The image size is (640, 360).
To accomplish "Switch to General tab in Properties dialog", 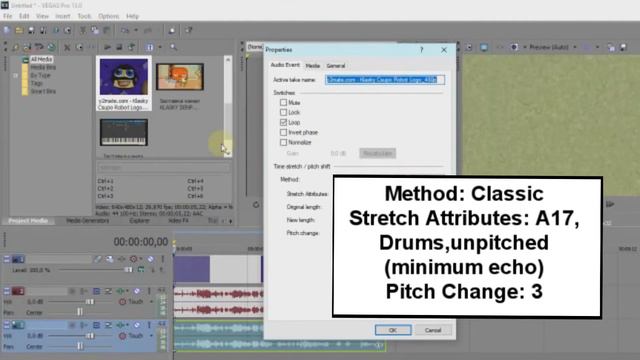I will (x=336, y=66).
